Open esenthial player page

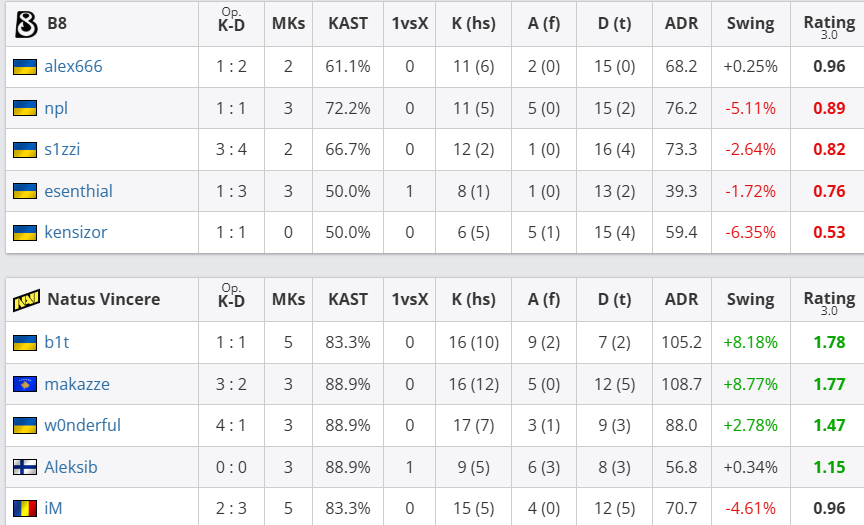(78, 191)
